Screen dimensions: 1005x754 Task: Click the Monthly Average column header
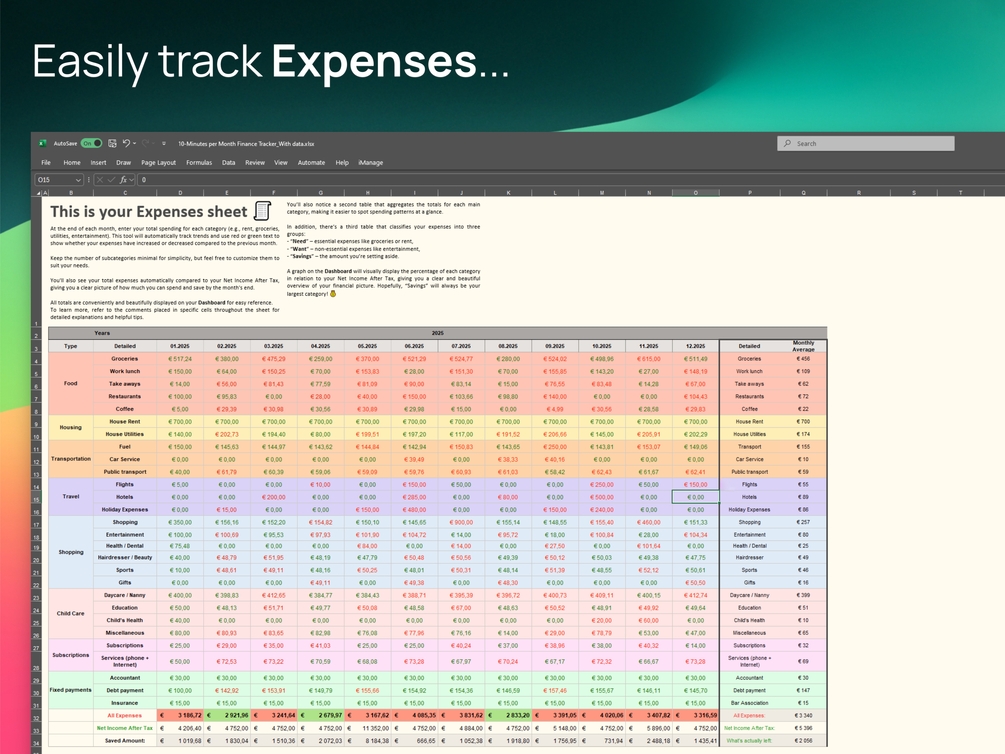(803, 346)
